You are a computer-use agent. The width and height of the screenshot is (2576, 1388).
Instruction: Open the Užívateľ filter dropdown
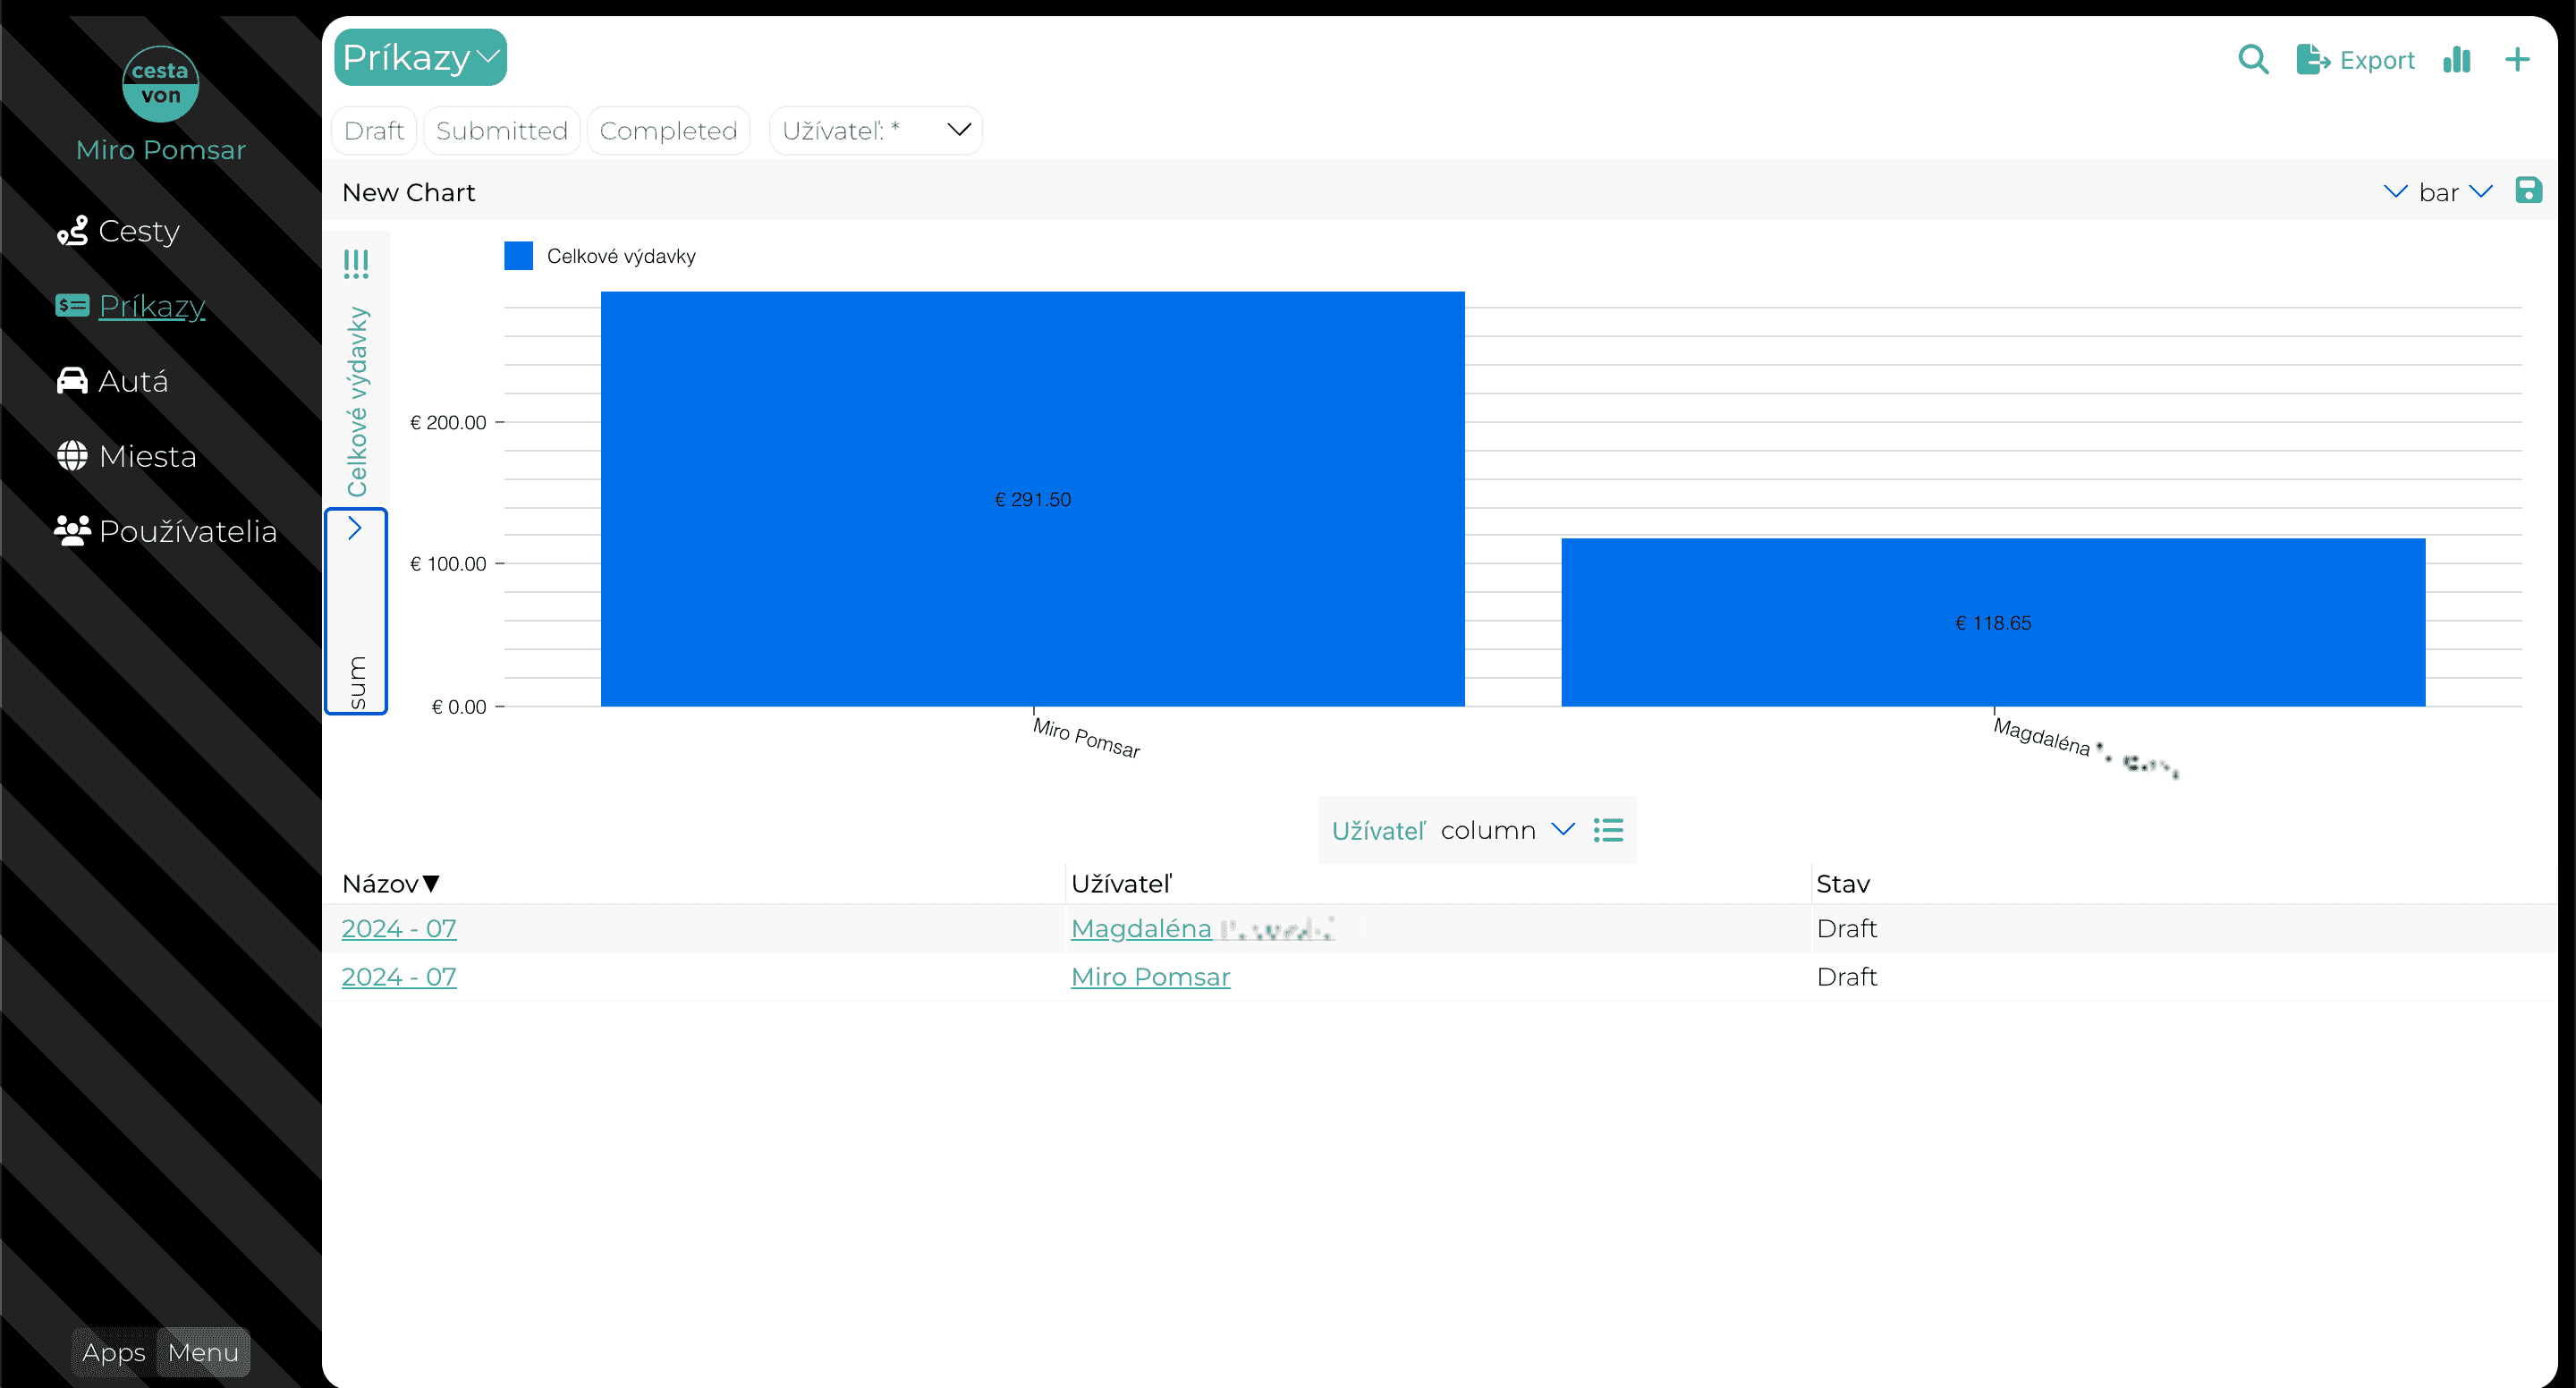coord(876,131)
